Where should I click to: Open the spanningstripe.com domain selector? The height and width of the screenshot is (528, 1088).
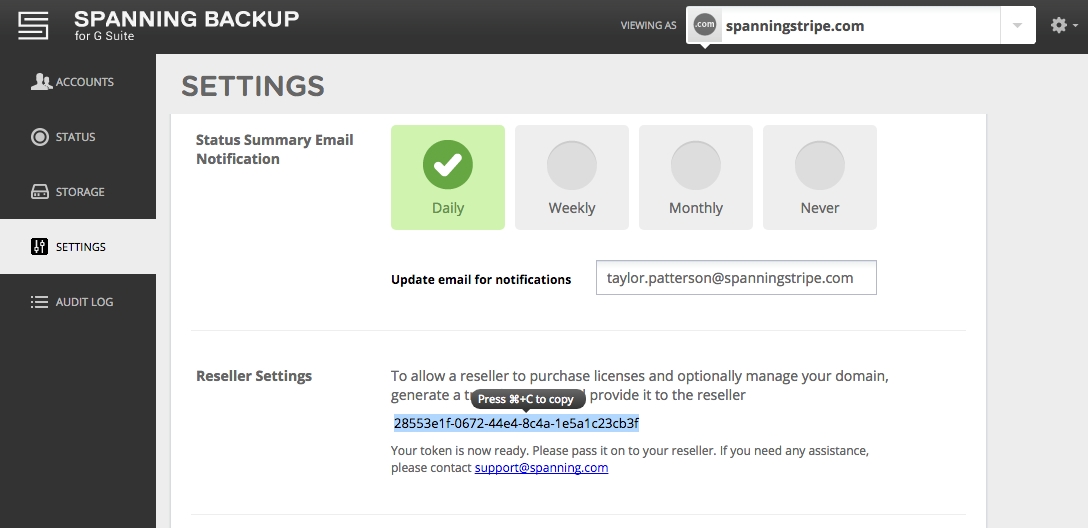(x=860, y=26)
